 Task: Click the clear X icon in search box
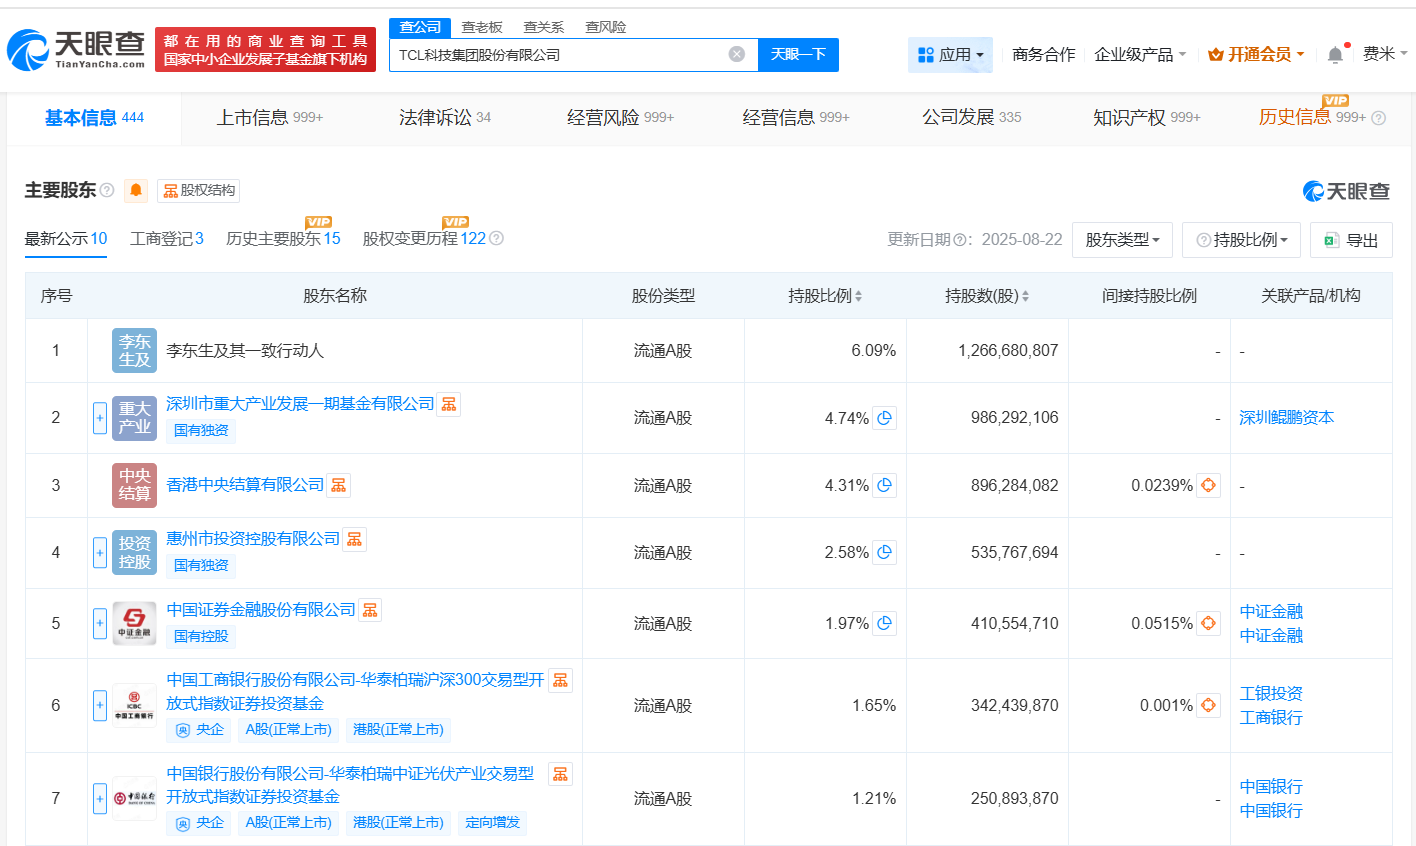point(738,55)
